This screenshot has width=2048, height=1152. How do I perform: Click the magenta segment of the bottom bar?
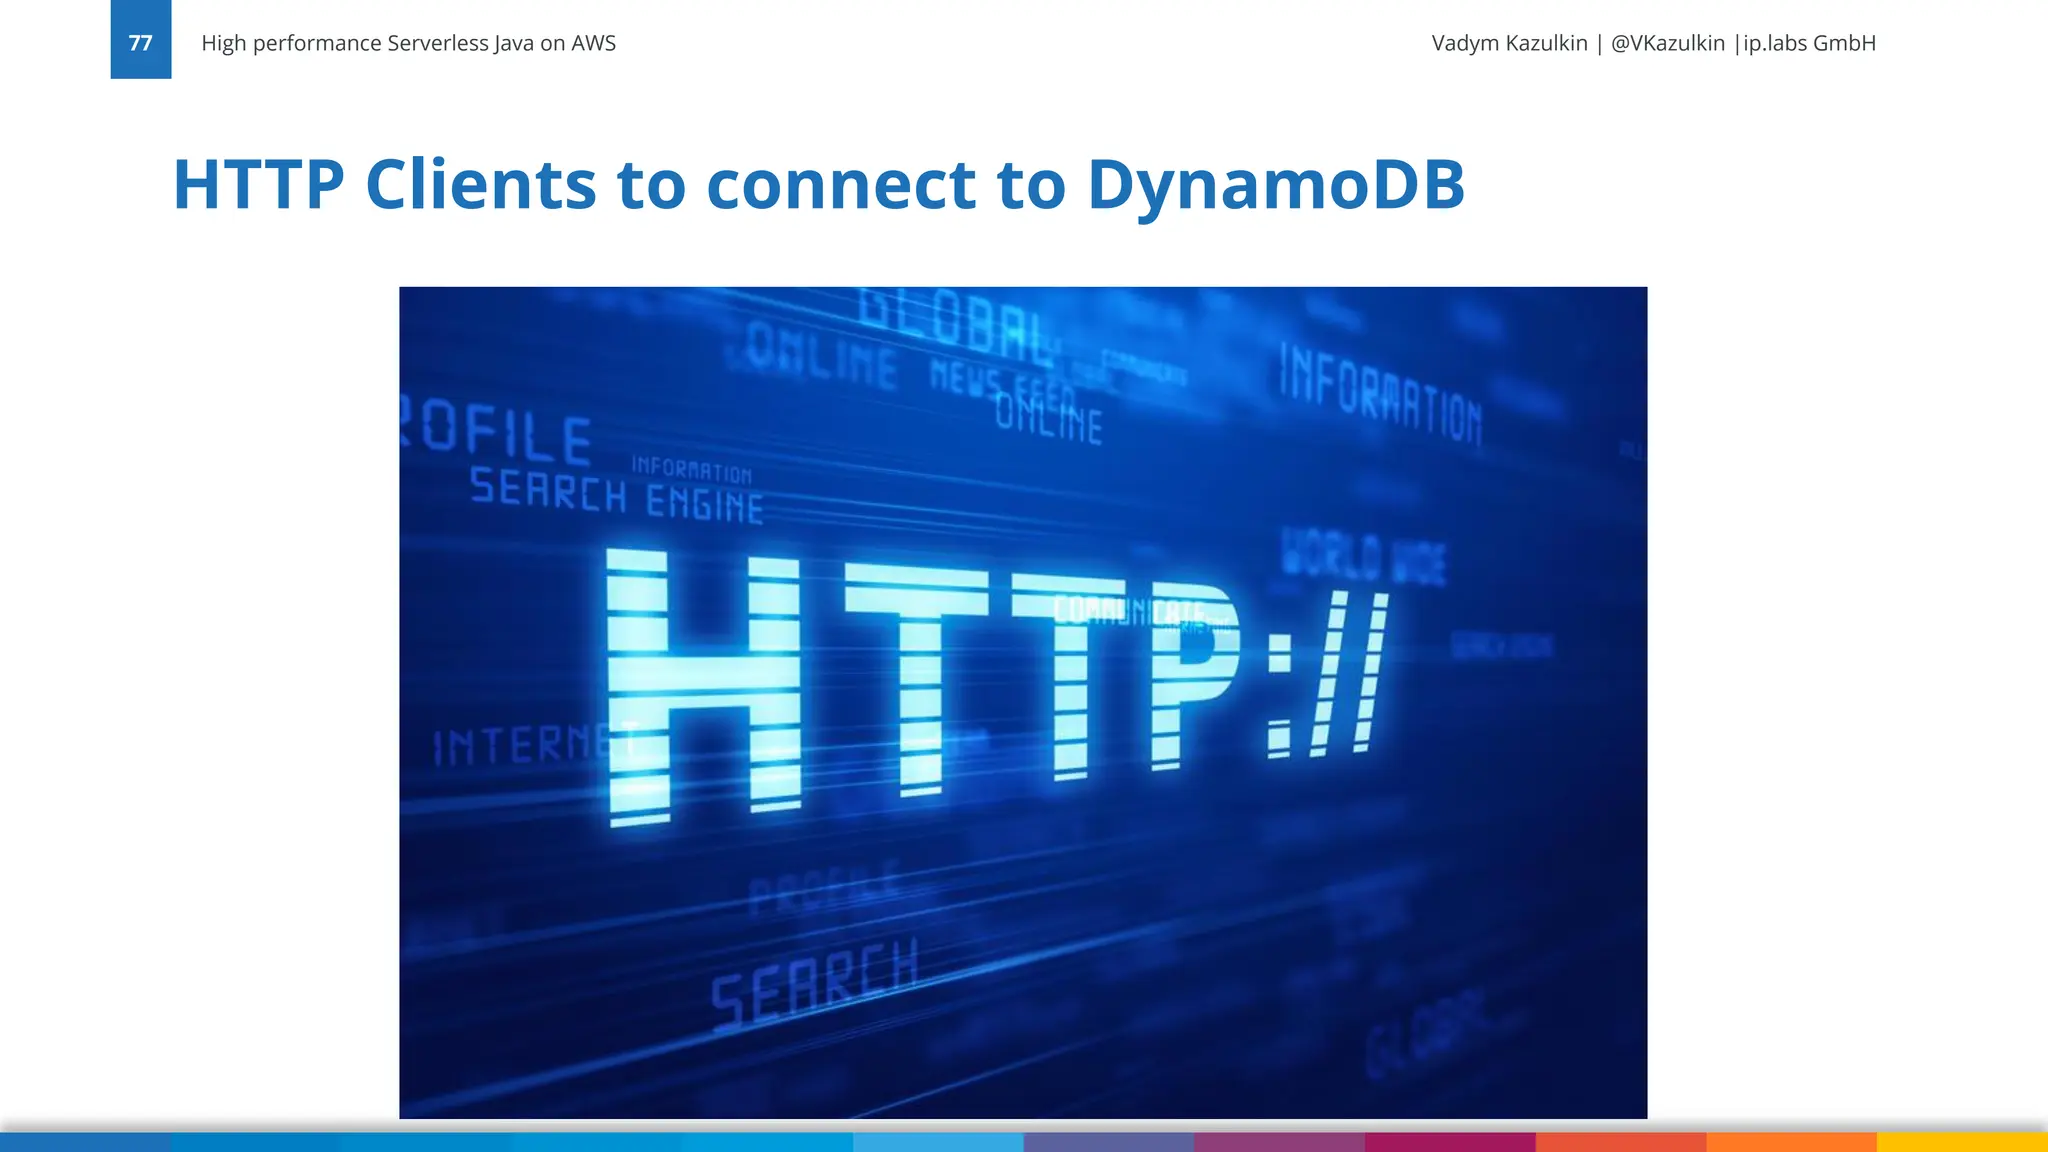coord(1450,1142)
